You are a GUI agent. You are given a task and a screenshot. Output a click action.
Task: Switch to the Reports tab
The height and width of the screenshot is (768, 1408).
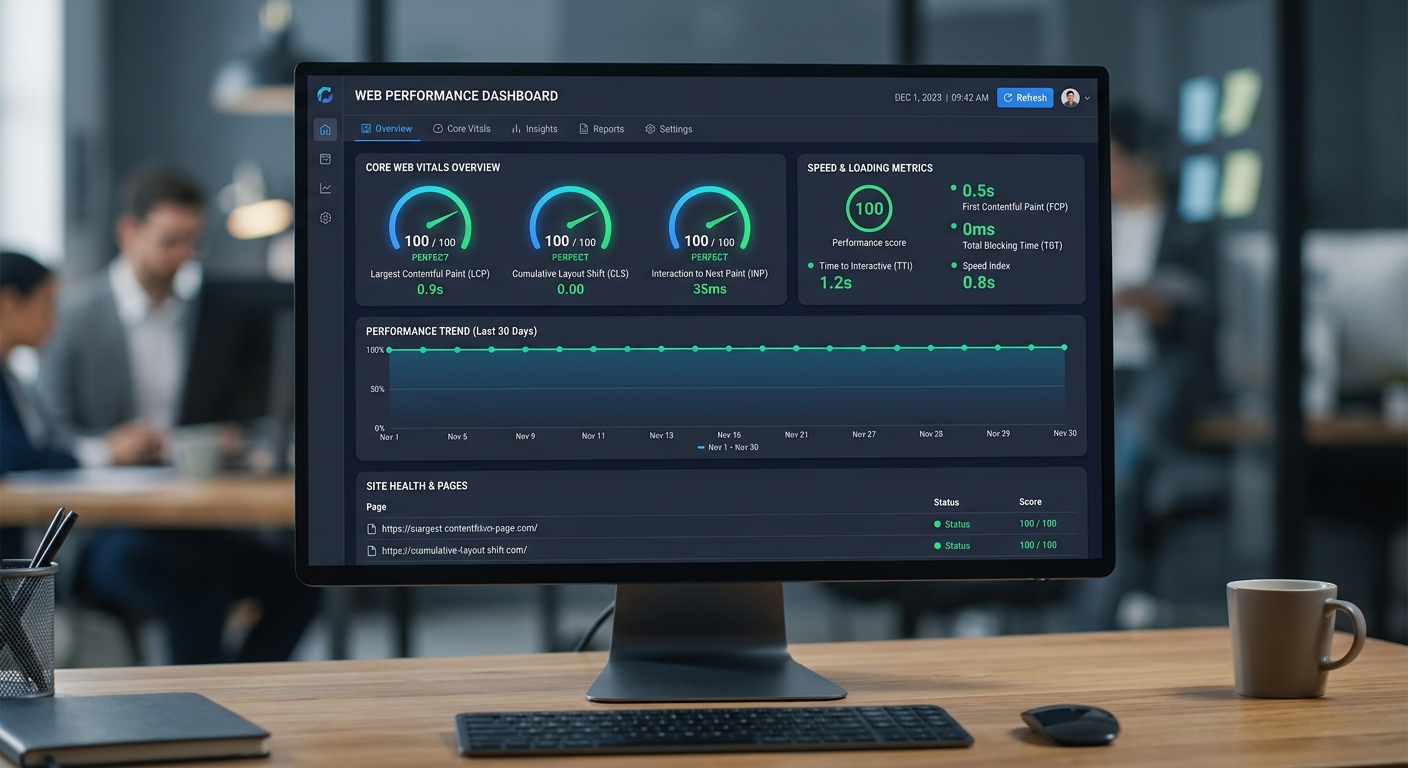point(602,129)
